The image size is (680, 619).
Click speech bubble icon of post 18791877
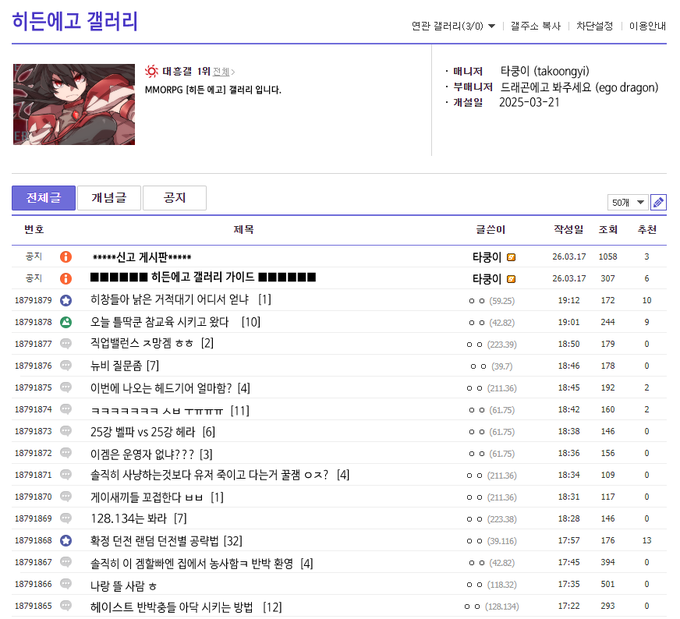click(x=65, y=344)
